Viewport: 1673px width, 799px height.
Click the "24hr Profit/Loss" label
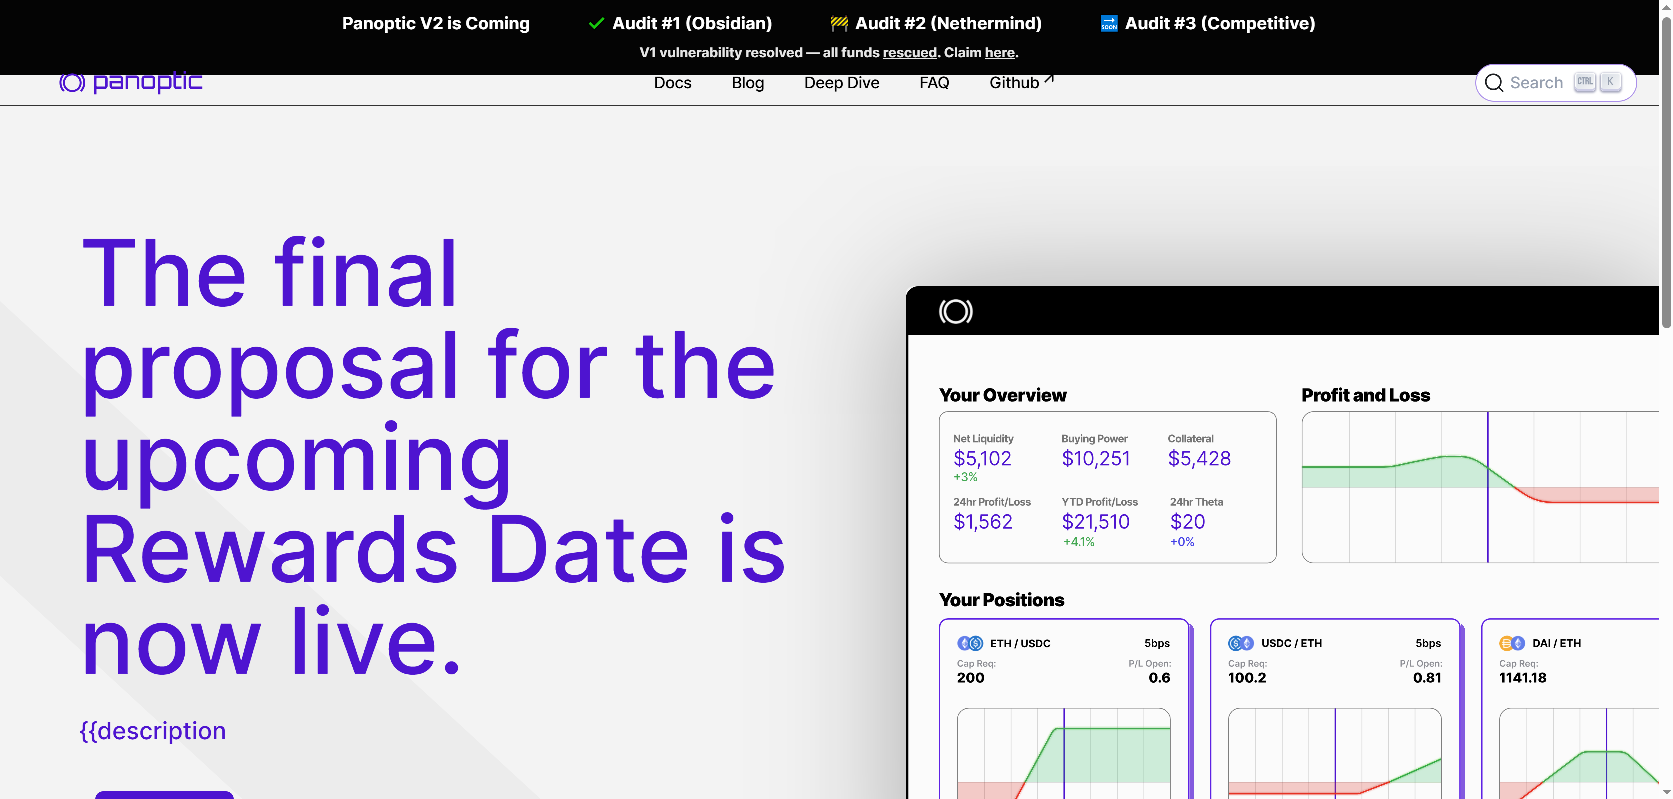click(x=992, y=502)
